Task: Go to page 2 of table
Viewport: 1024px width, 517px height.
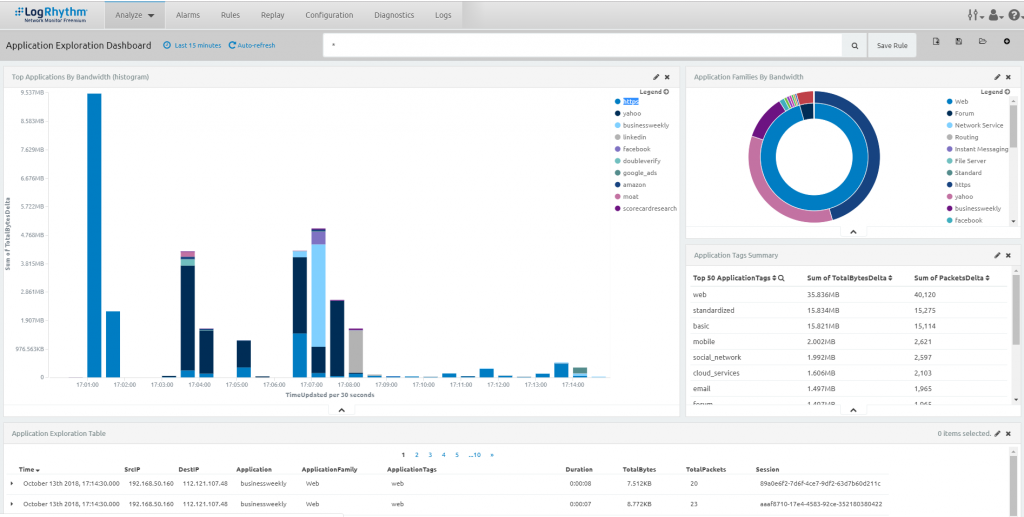Action: point(417,455)
